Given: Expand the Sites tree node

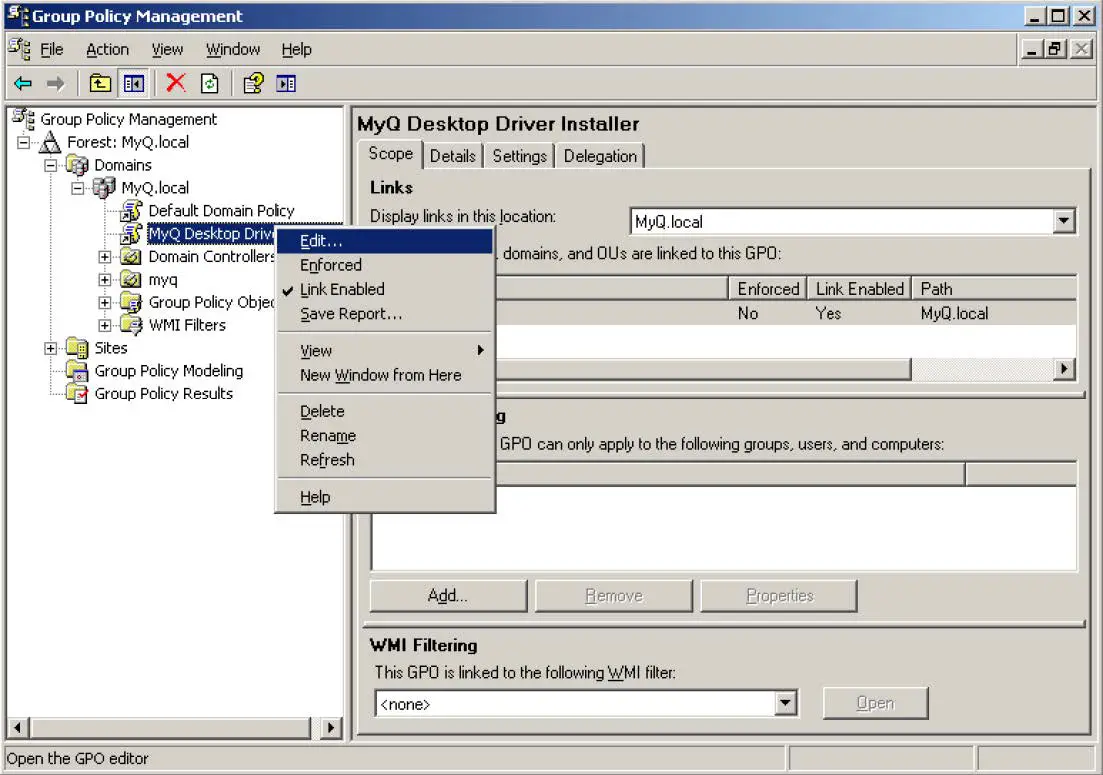Looking at the screenshot, I should [x=51, y=348].
